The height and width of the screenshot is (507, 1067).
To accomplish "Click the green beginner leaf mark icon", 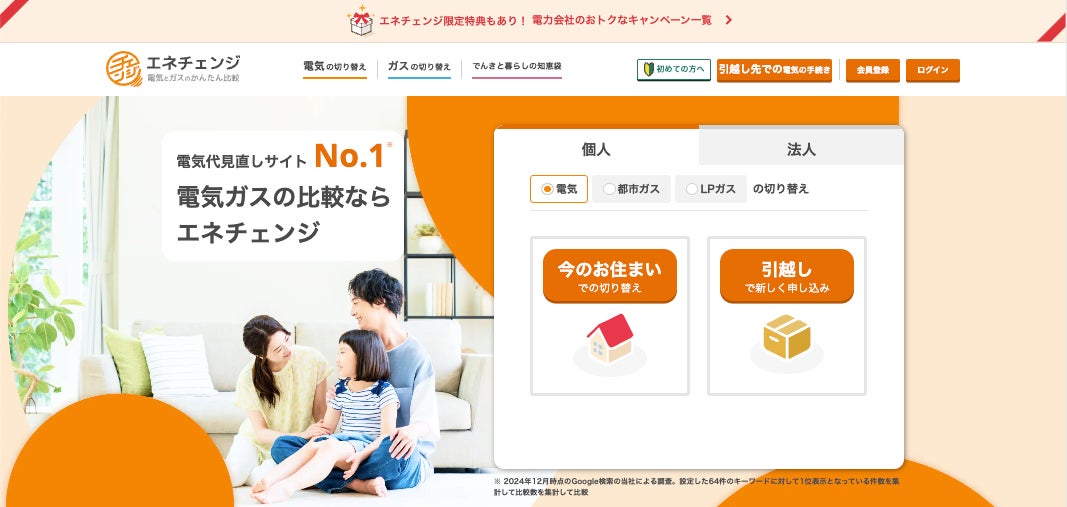I will tap(649, 69).
